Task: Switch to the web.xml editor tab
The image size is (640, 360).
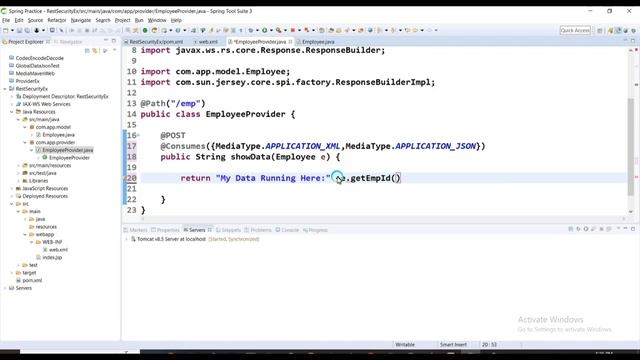Action: click(x=208, y=42)
